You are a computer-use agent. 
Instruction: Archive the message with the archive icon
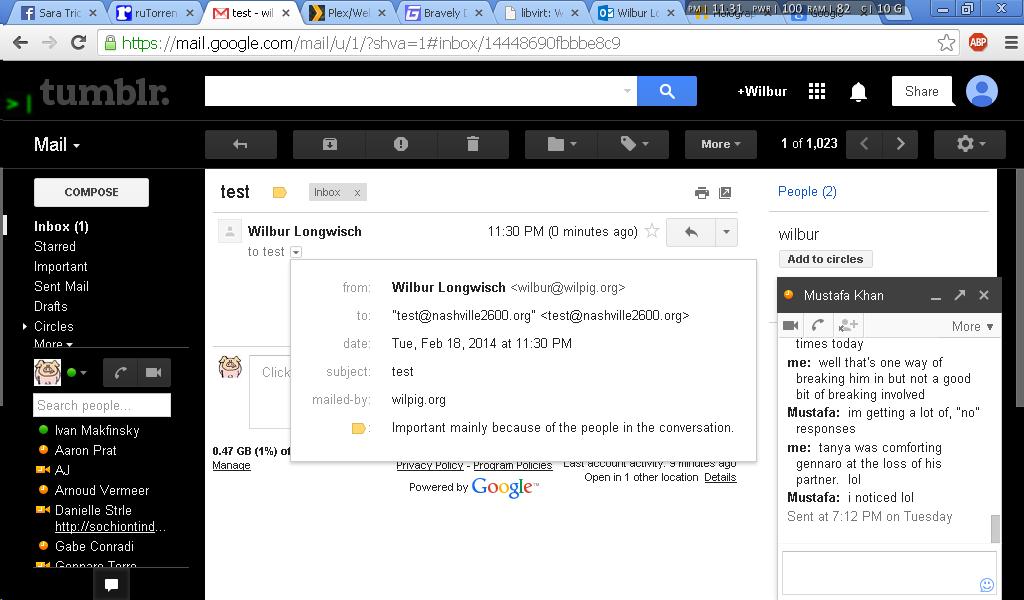click(330, 144)
